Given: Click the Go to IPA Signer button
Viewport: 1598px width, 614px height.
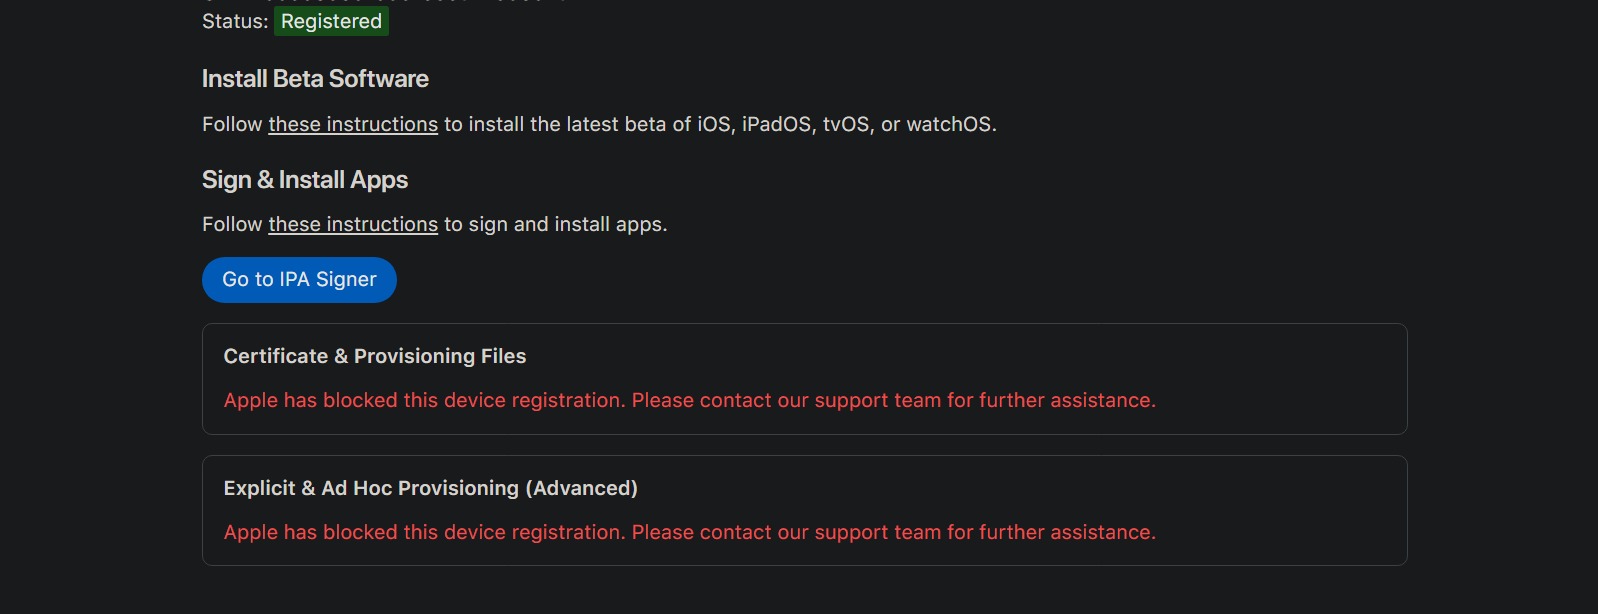Looking at the screenshot, I should pos(299,280).
